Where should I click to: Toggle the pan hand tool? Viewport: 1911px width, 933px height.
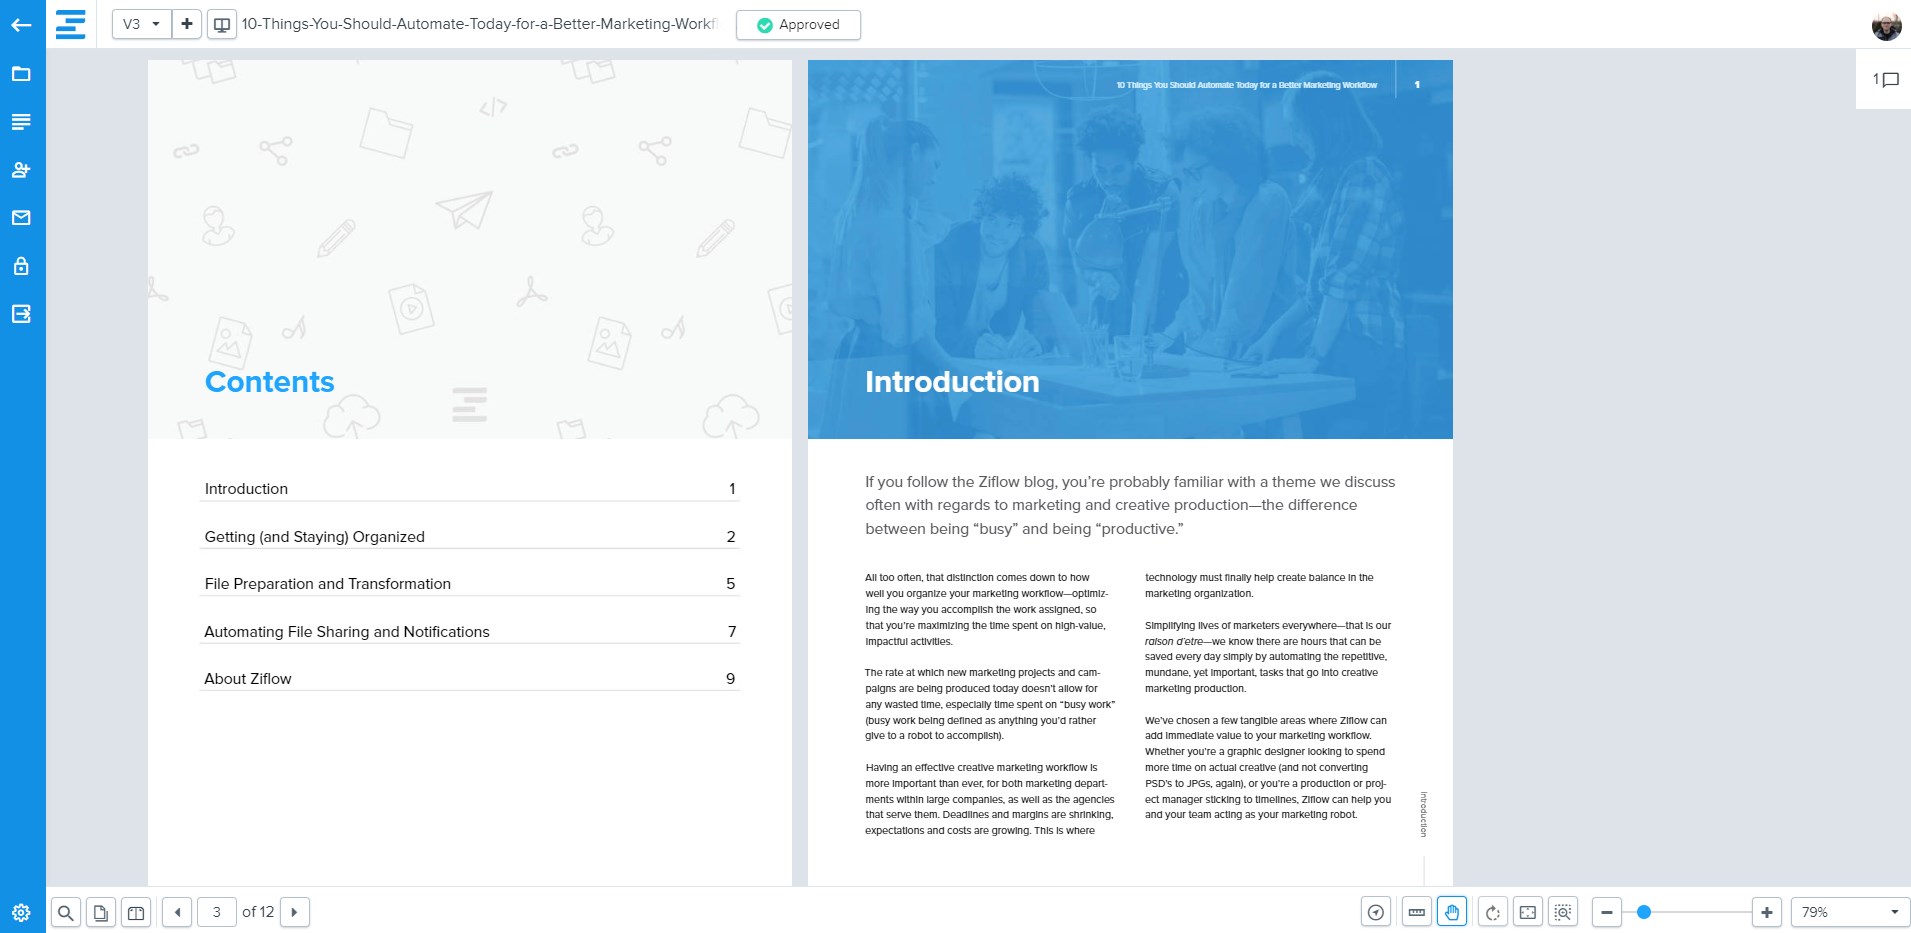[x=1451, y=912]
